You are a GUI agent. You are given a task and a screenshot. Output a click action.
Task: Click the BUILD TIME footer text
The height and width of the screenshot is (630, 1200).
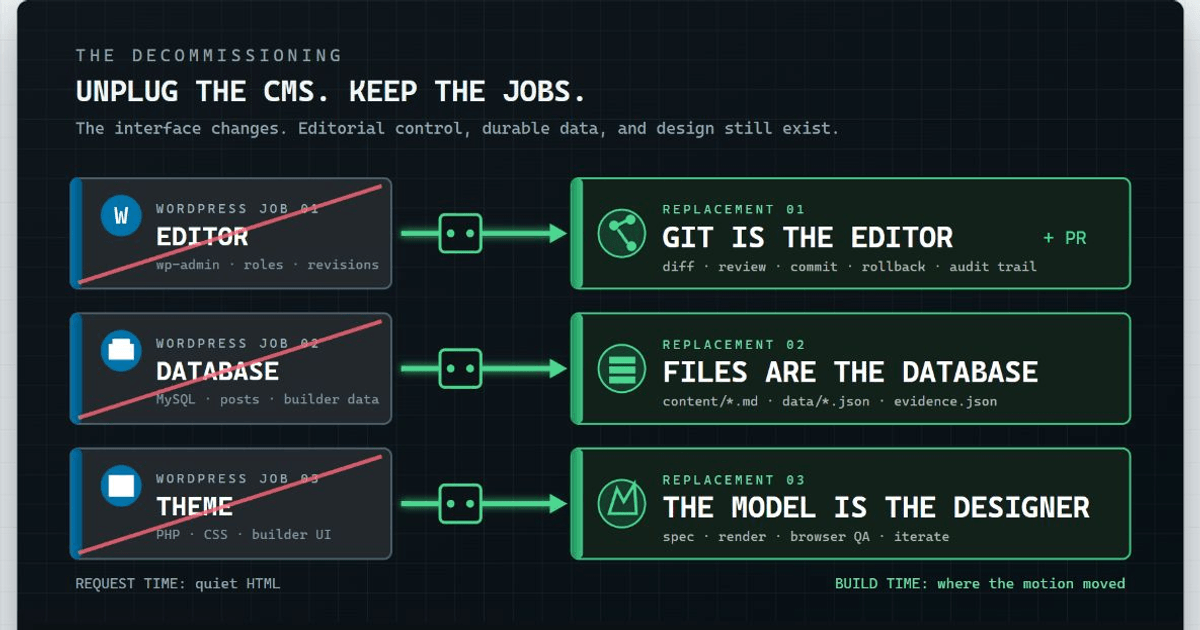(980, 583)
